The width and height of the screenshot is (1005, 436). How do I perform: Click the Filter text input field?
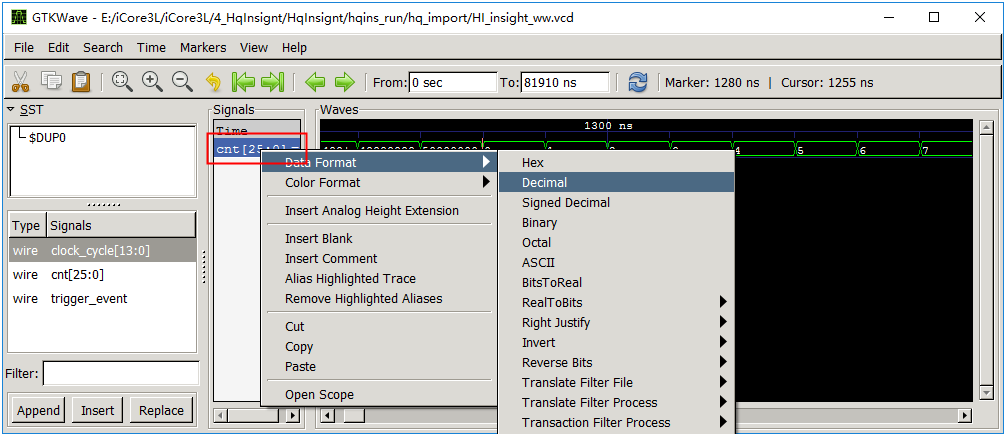point(120,373)
